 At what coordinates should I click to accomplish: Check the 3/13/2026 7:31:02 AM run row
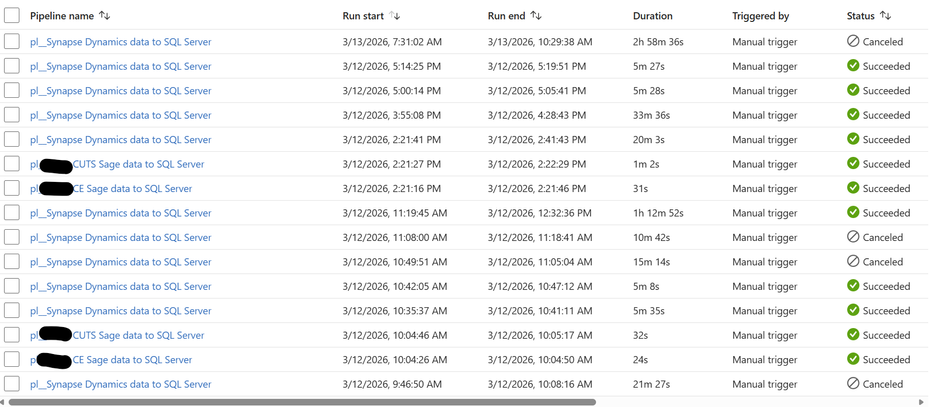click(12, 42)
